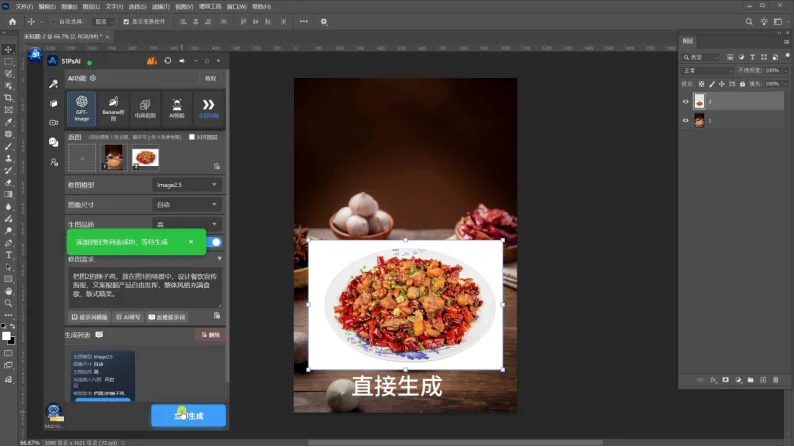Open the 文字(Y) menu
794x447 pixels.
tap(114, 7)
